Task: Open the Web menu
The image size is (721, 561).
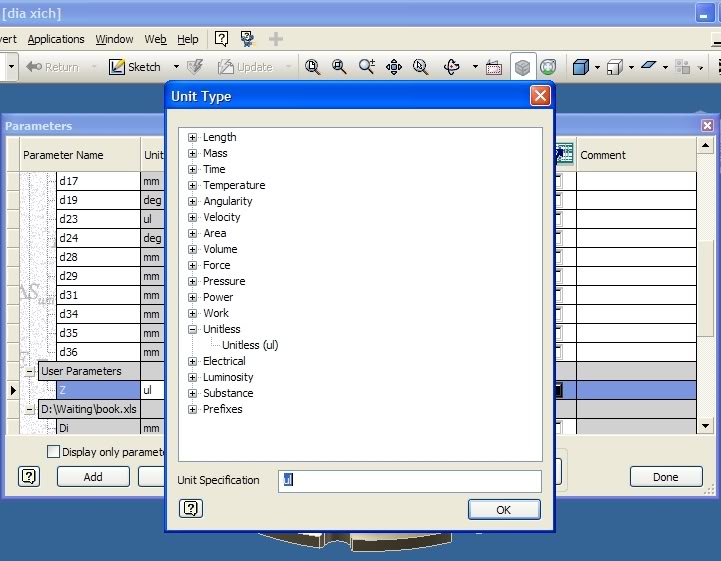Action: tap(155, 40)
